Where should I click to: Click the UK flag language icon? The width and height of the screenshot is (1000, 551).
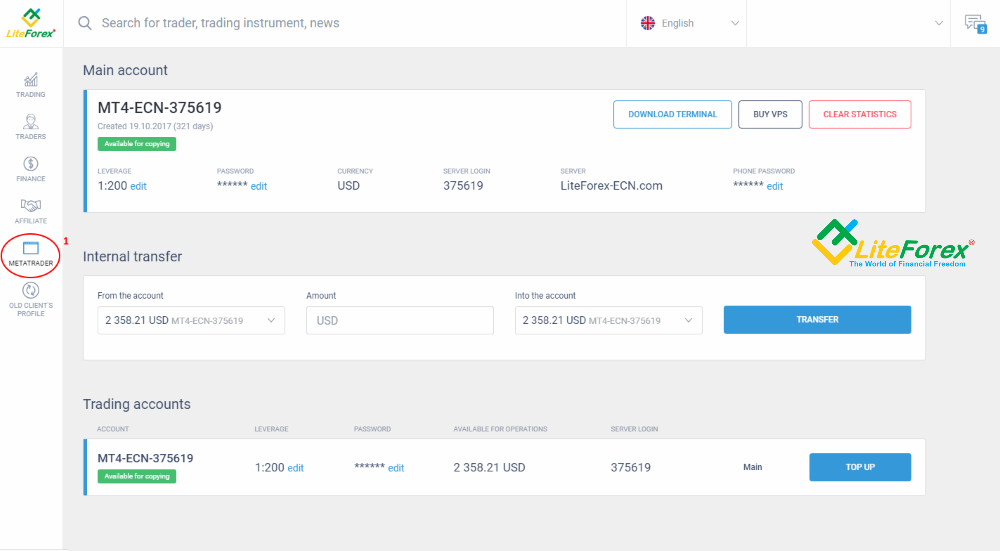tap(647, 23)
